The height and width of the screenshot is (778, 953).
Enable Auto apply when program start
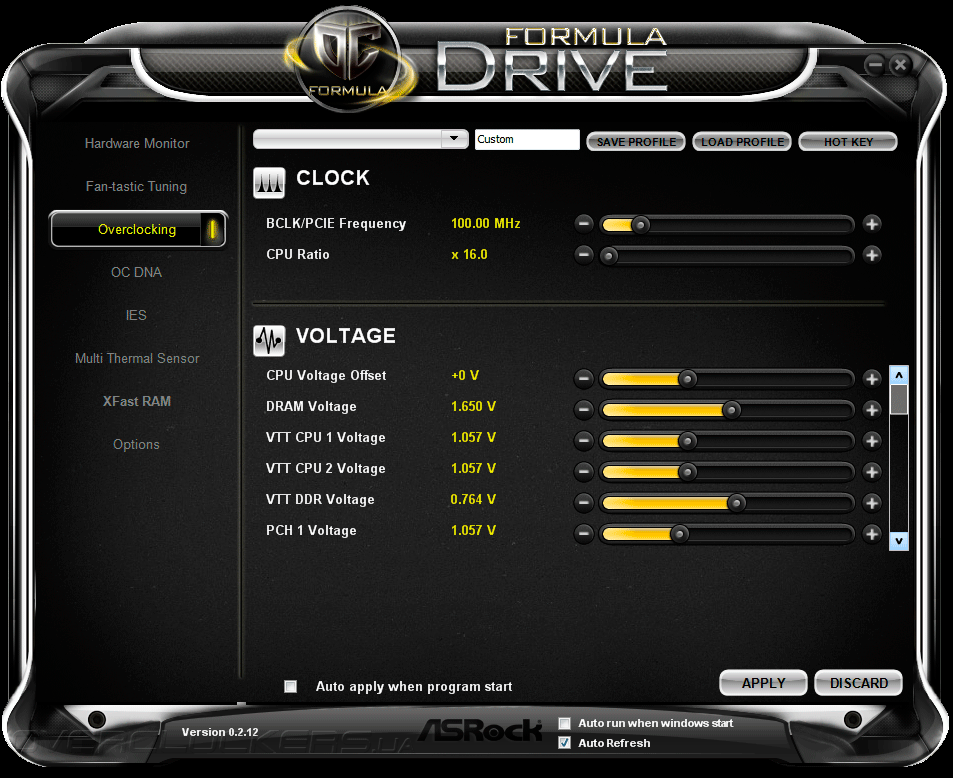(291, 686)
